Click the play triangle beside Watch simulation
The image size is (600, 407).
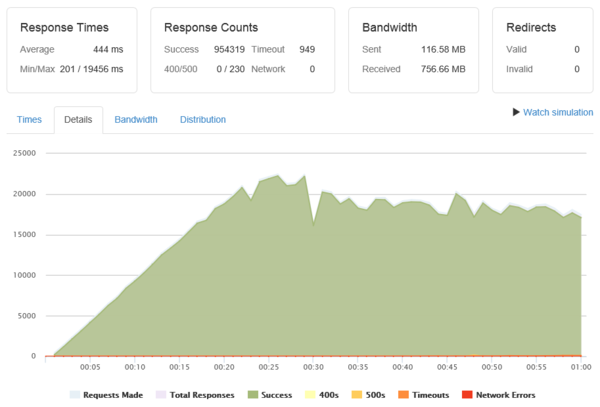[x=516, y=112]
